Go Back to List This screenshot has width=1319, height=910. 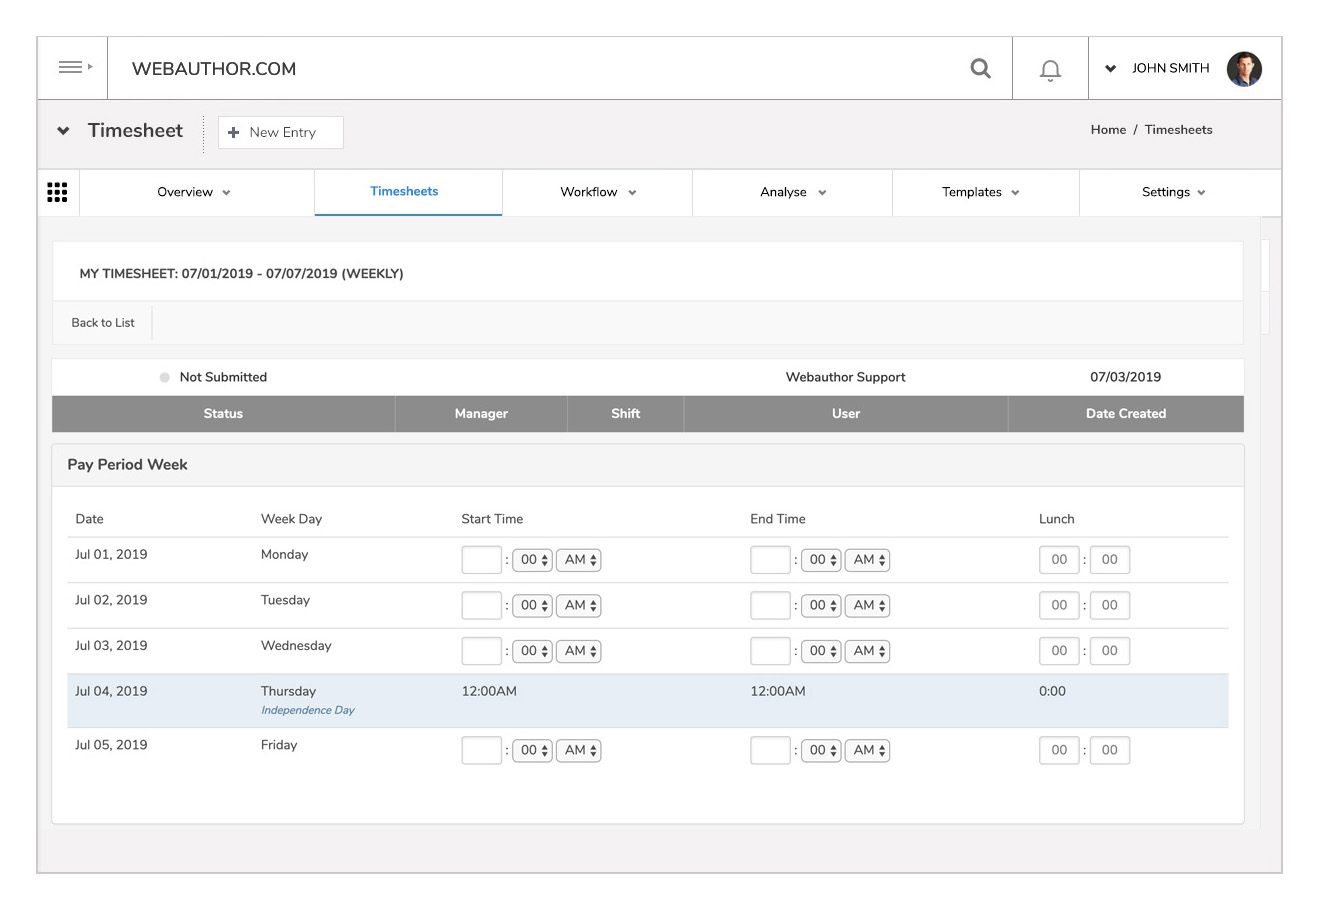click(103, 323)
